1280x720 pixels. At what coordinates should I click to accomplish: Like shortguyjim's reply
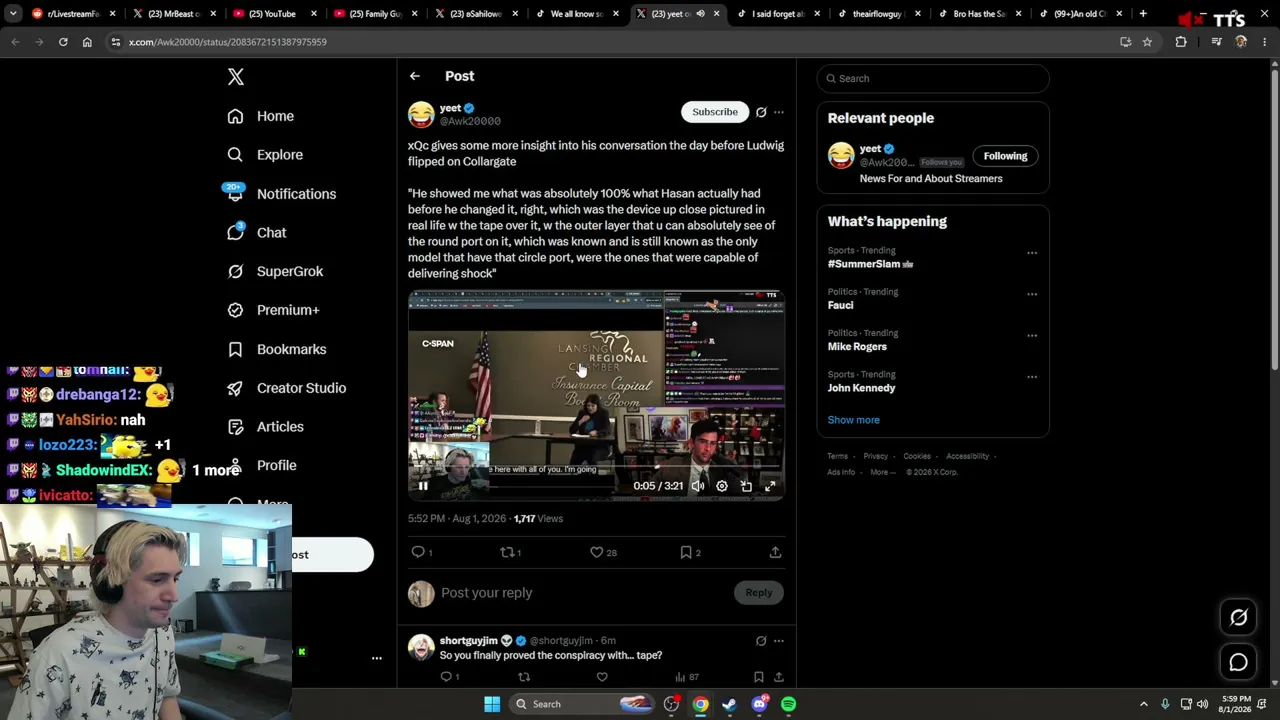(602, 677)
